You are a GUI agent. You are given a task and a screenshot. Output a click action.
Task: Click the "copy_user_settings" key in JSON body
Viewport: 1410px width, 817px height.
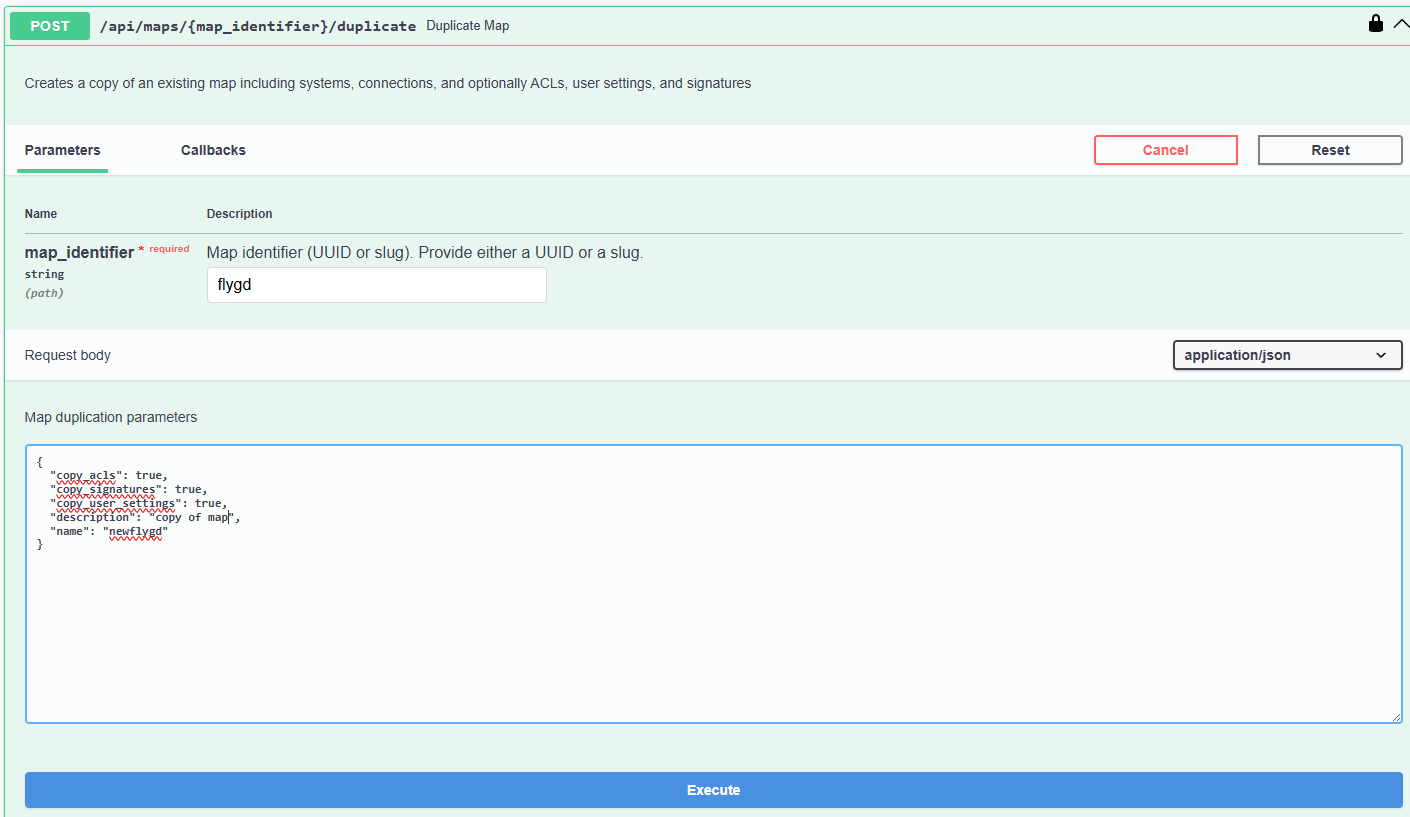[115, 503]
